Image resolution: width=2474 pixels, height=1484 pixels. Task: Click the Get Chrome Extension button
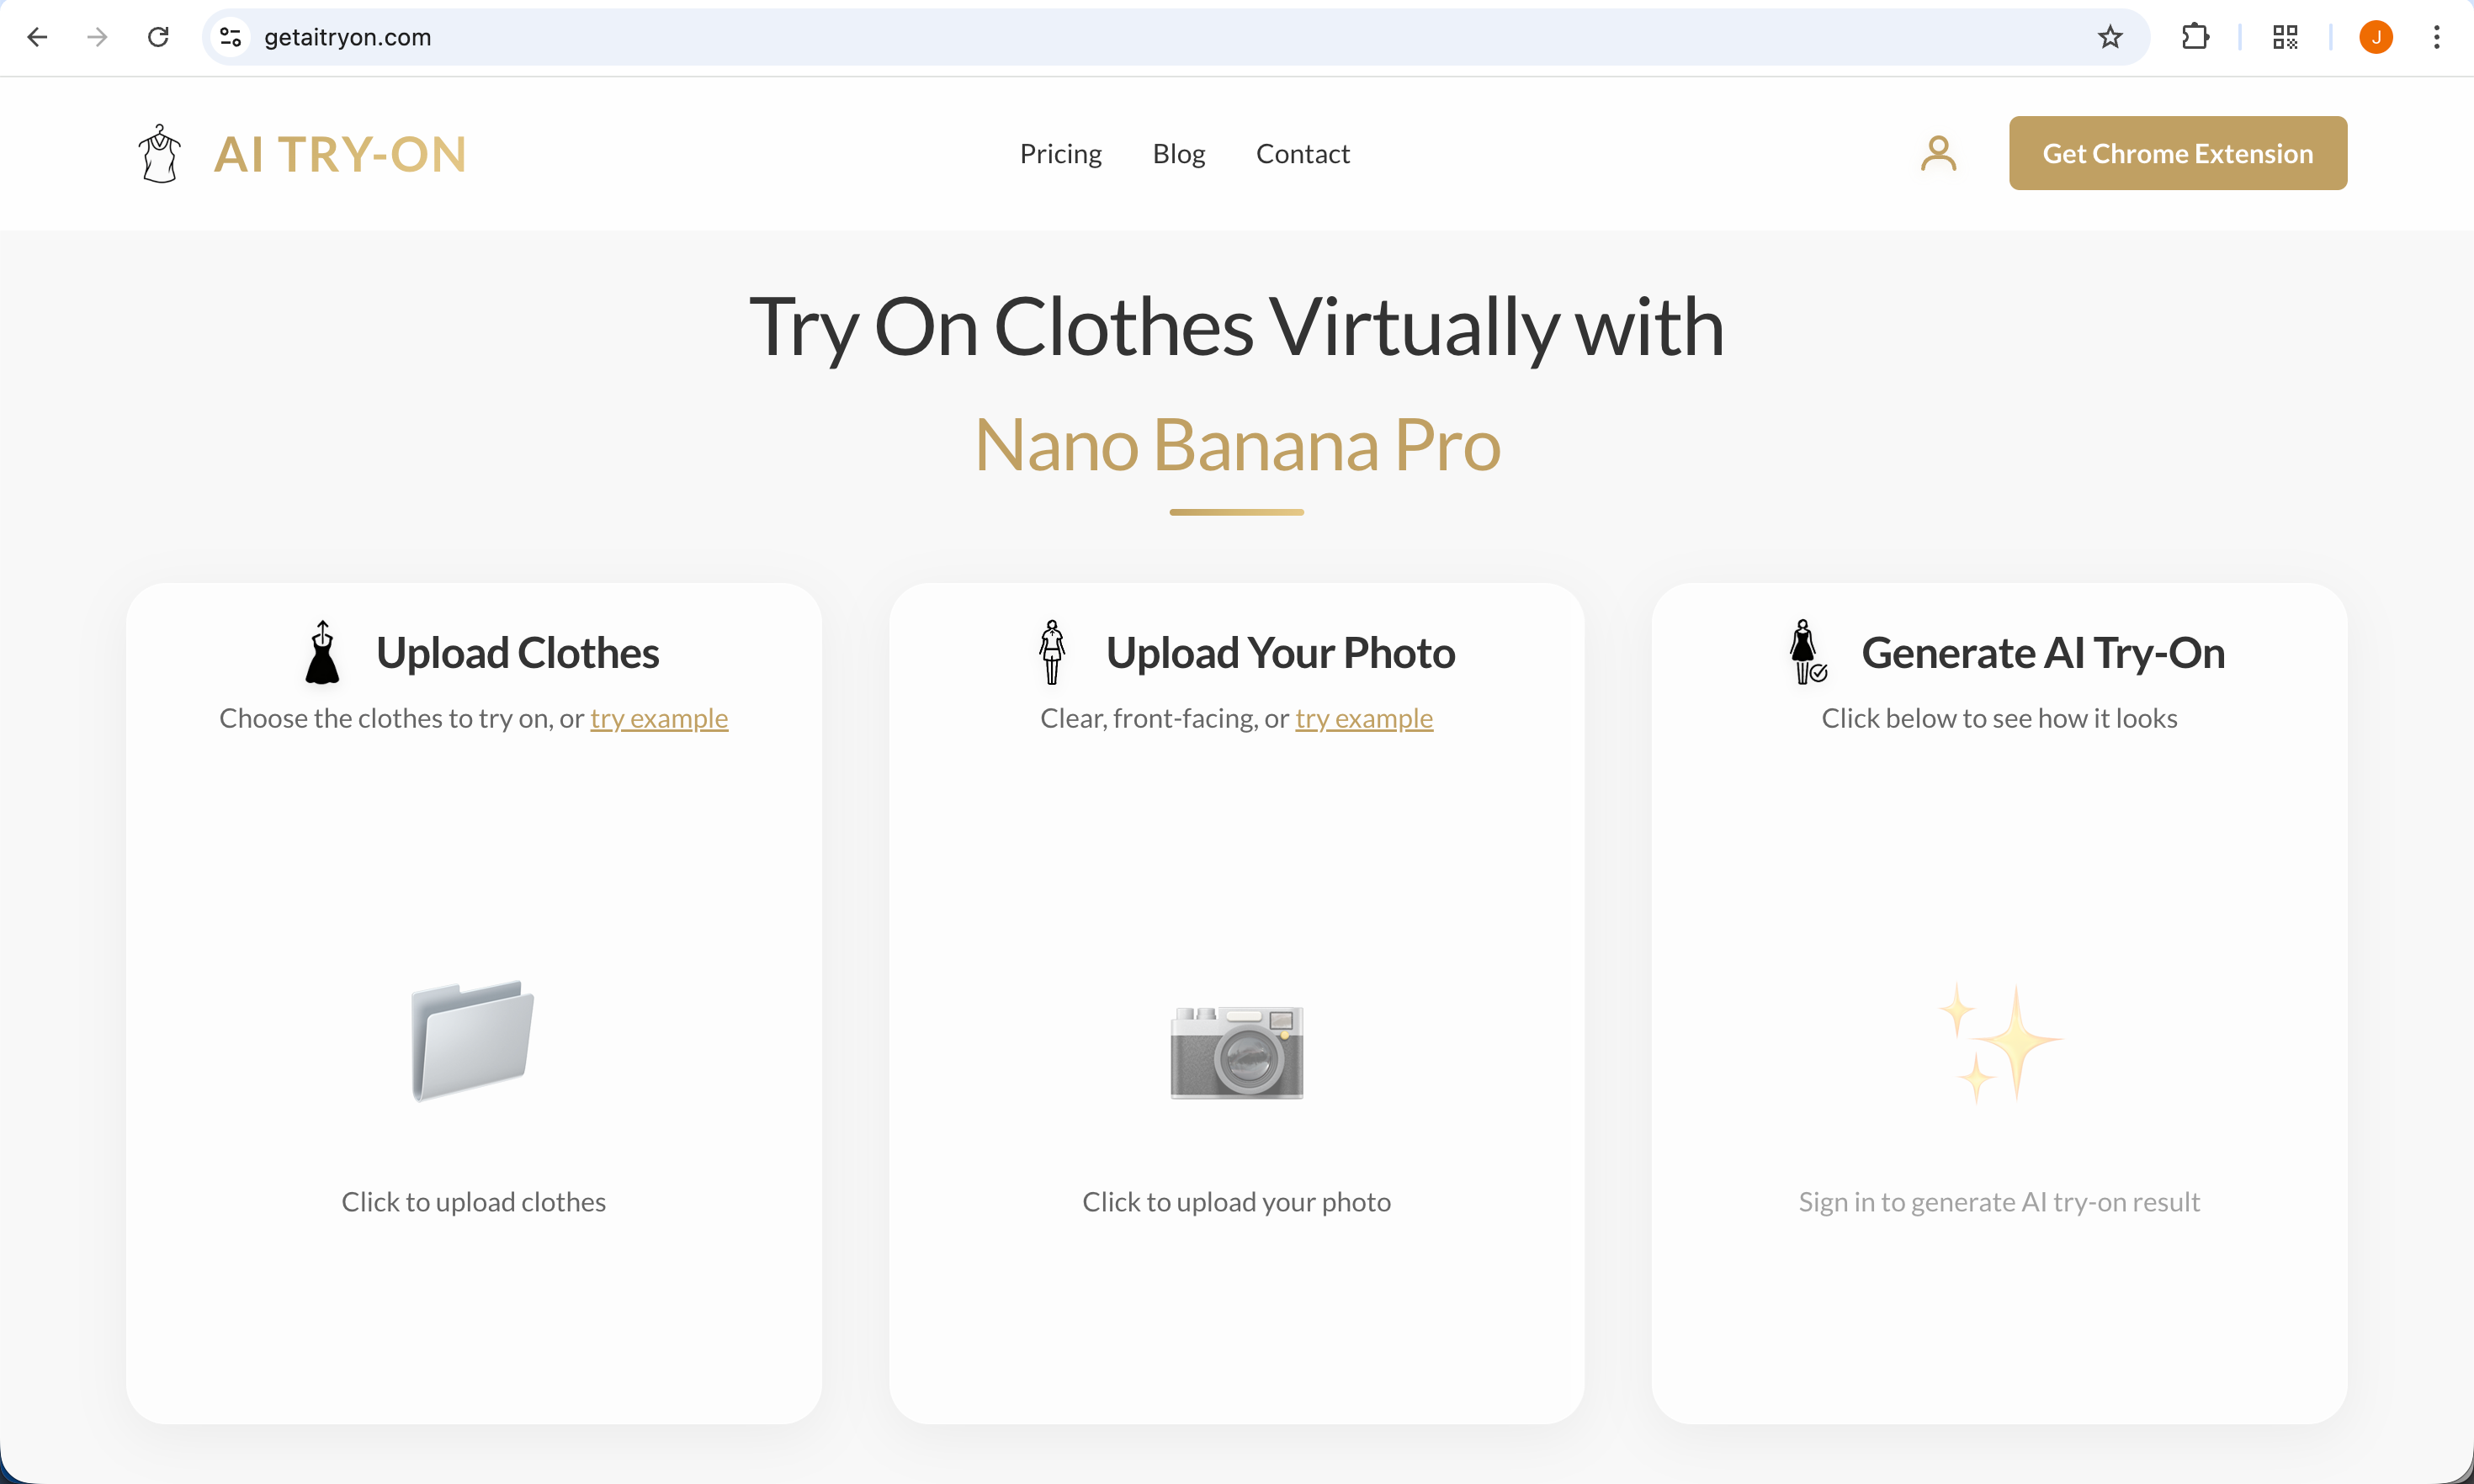click(2177, 152)
